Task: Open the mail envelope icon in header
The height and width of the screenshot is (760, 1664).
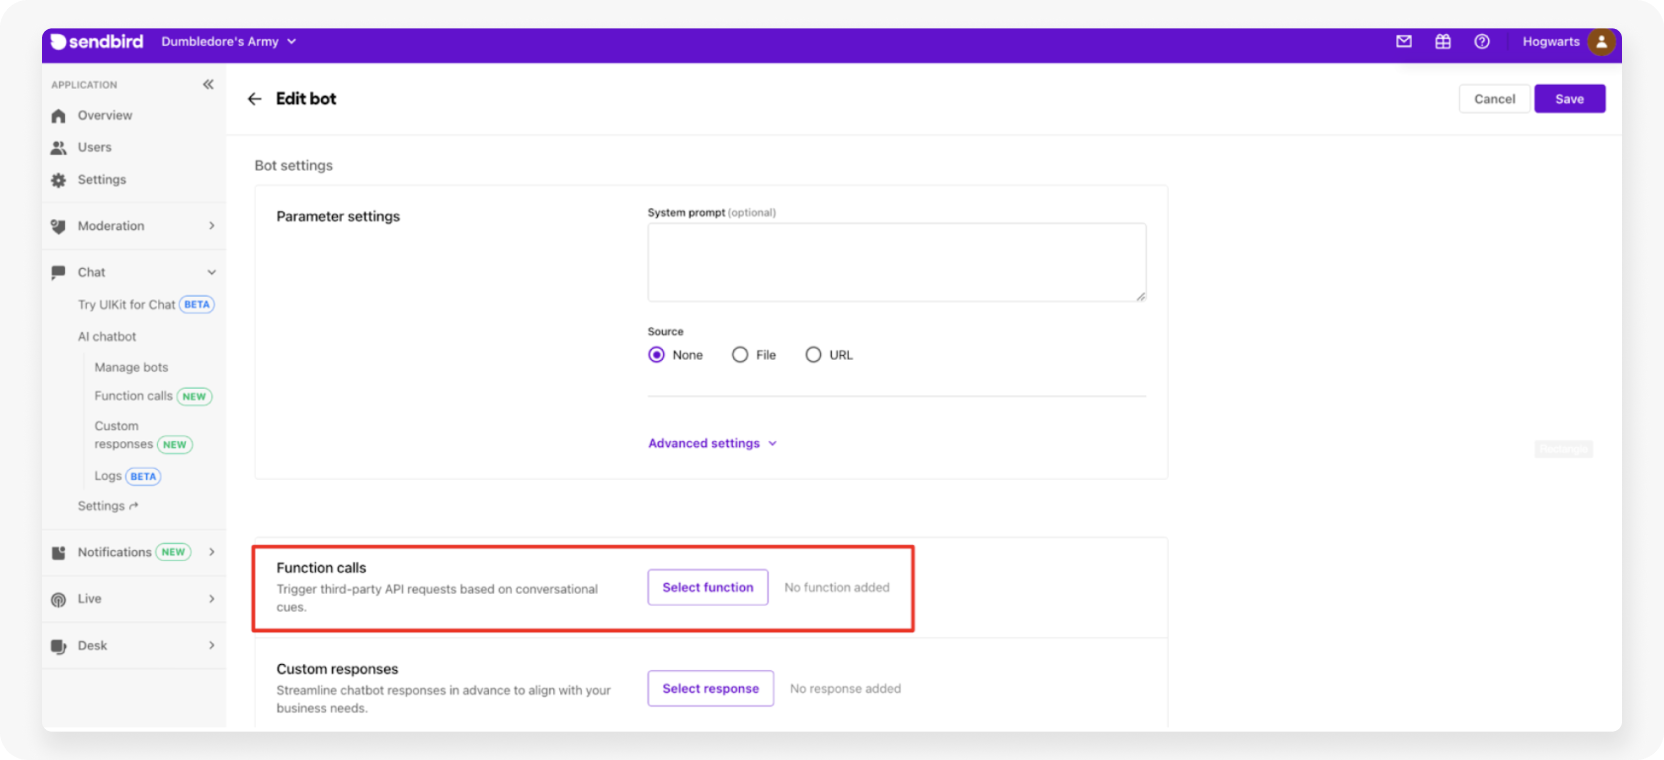Action: [1404, 42]
